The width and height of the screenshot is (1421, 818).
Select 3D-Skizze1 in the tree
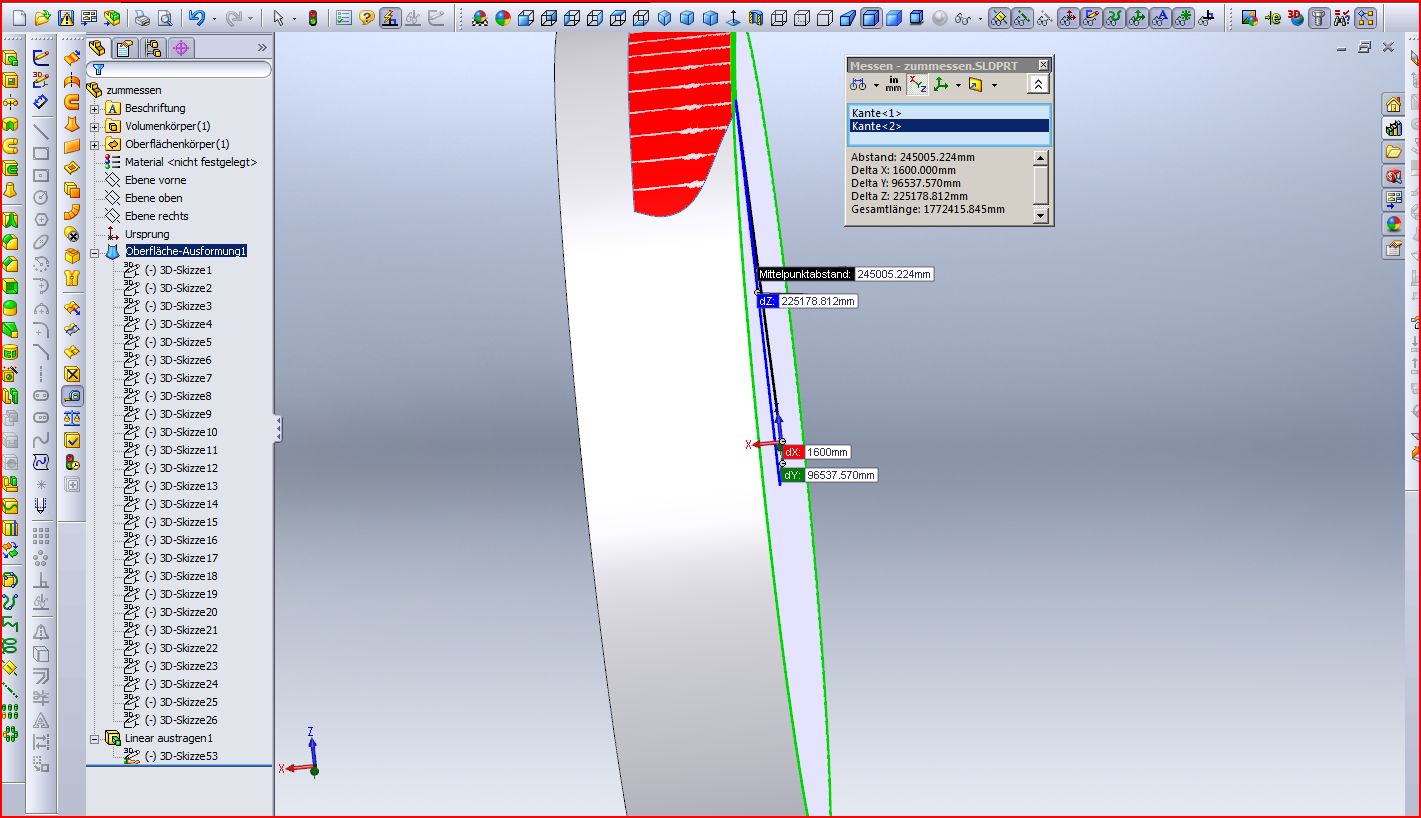(x=178, y=270)
